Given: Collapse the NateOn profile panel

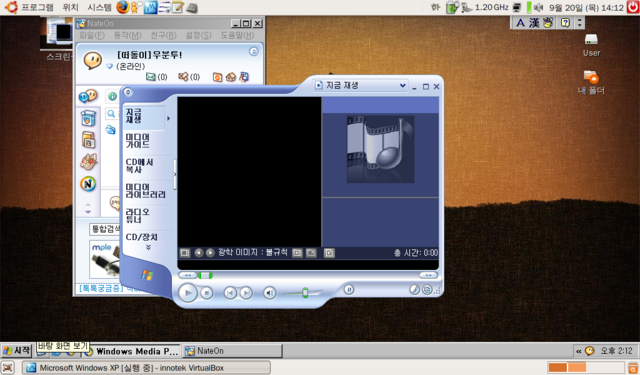Looking at the screenshot, I should tap(254, 51).
